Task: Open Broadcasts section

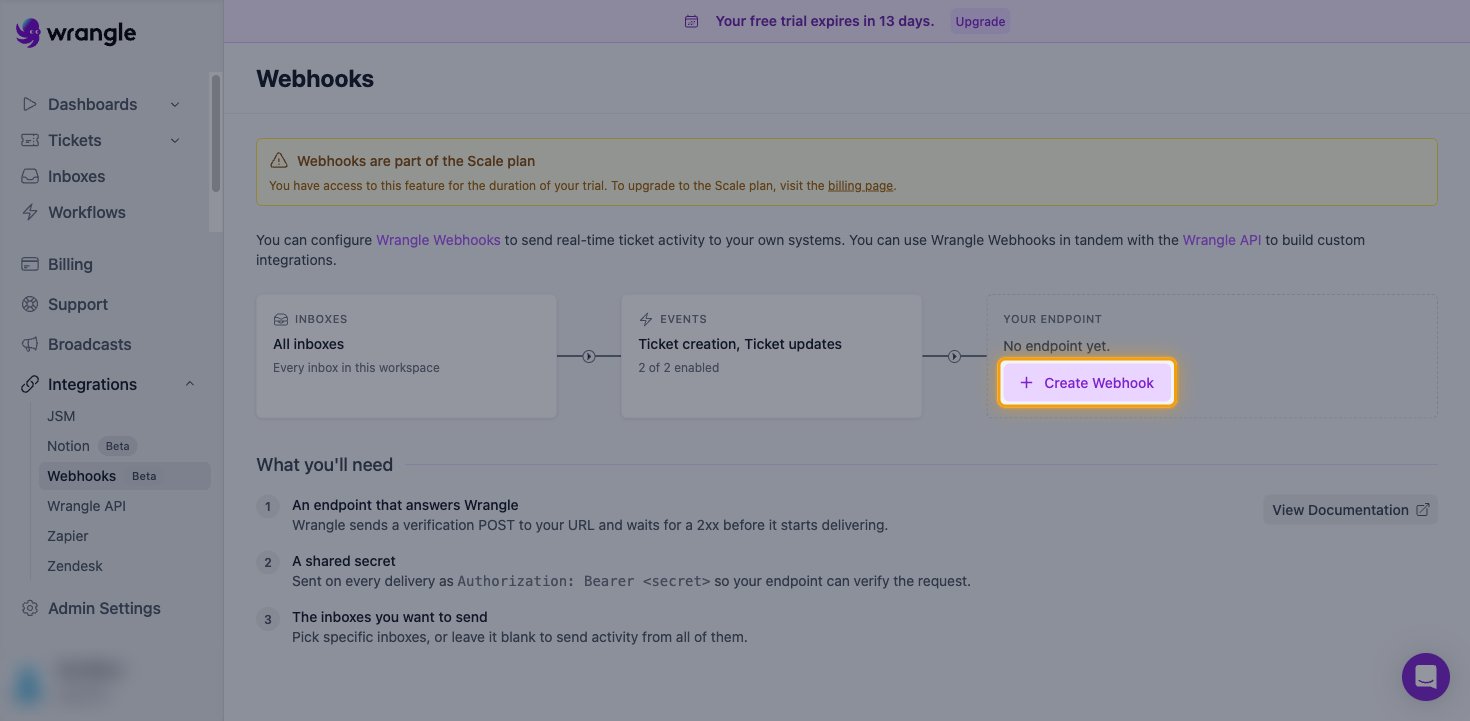Action: [x=90, y=344]
